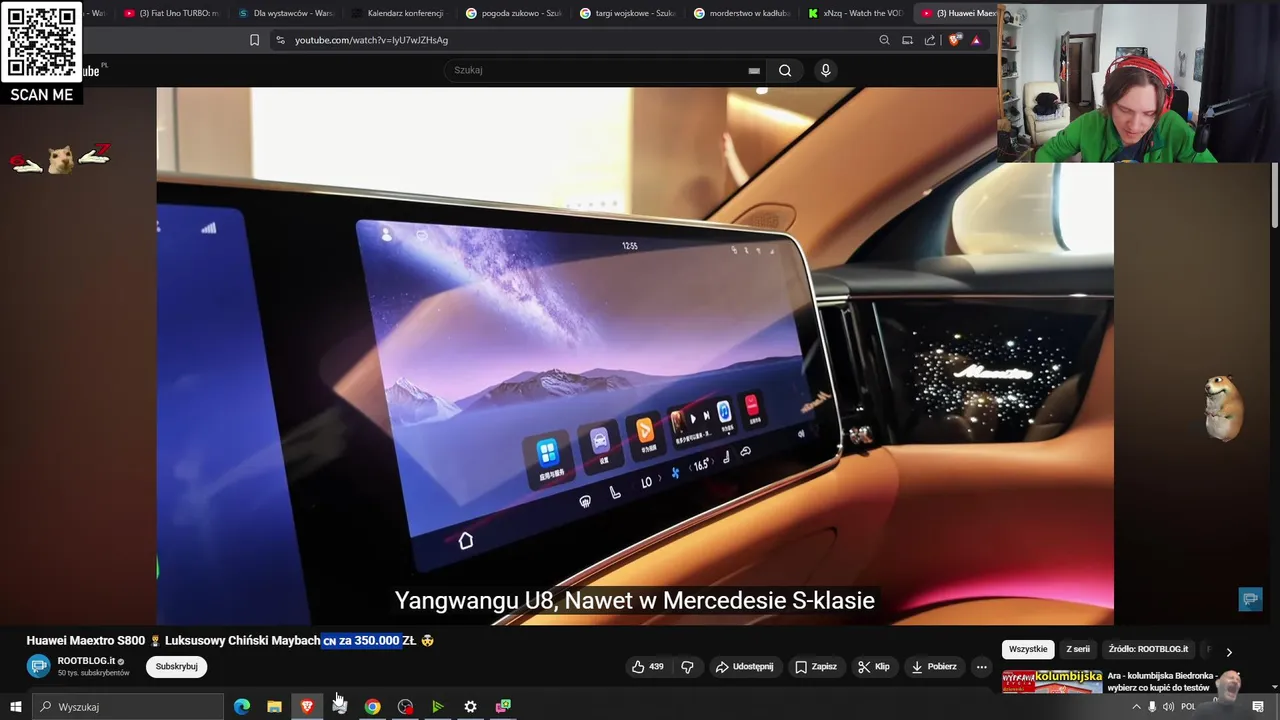Open the Brave Rewards triangle icon
The width and height of the screenshot is (1280, 720).
tap(976, 40)
